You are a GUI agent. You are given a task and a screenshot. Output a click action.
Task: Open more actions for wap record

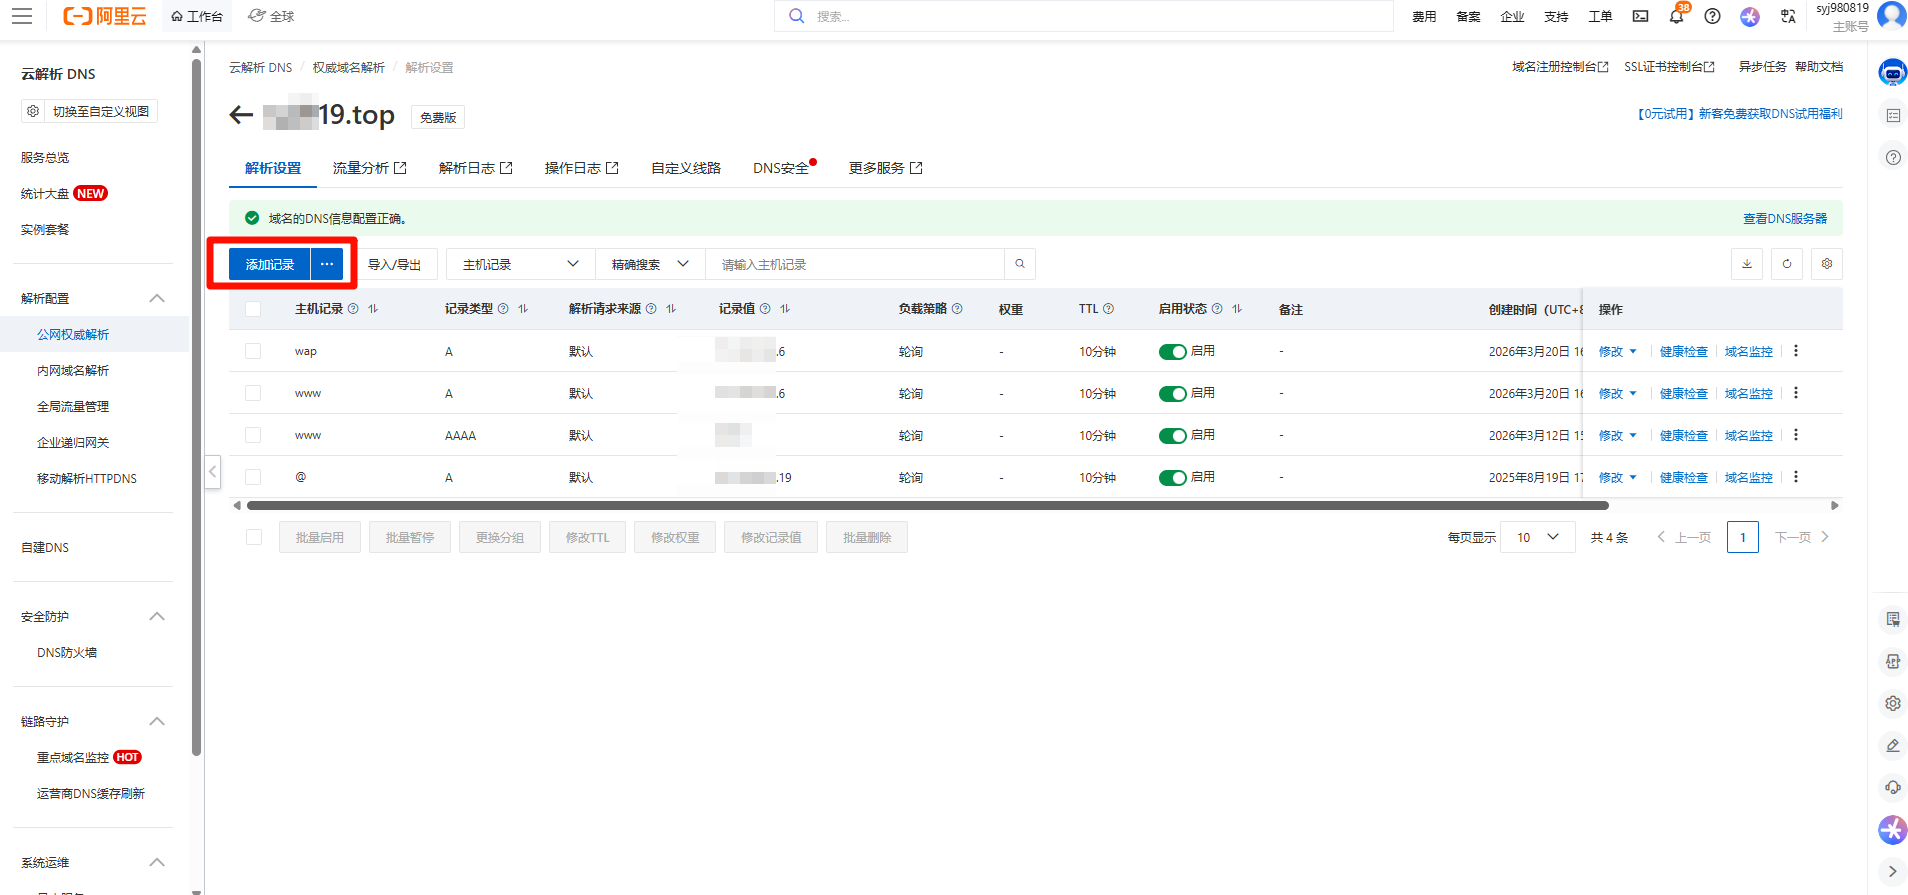click(1796, 351)
